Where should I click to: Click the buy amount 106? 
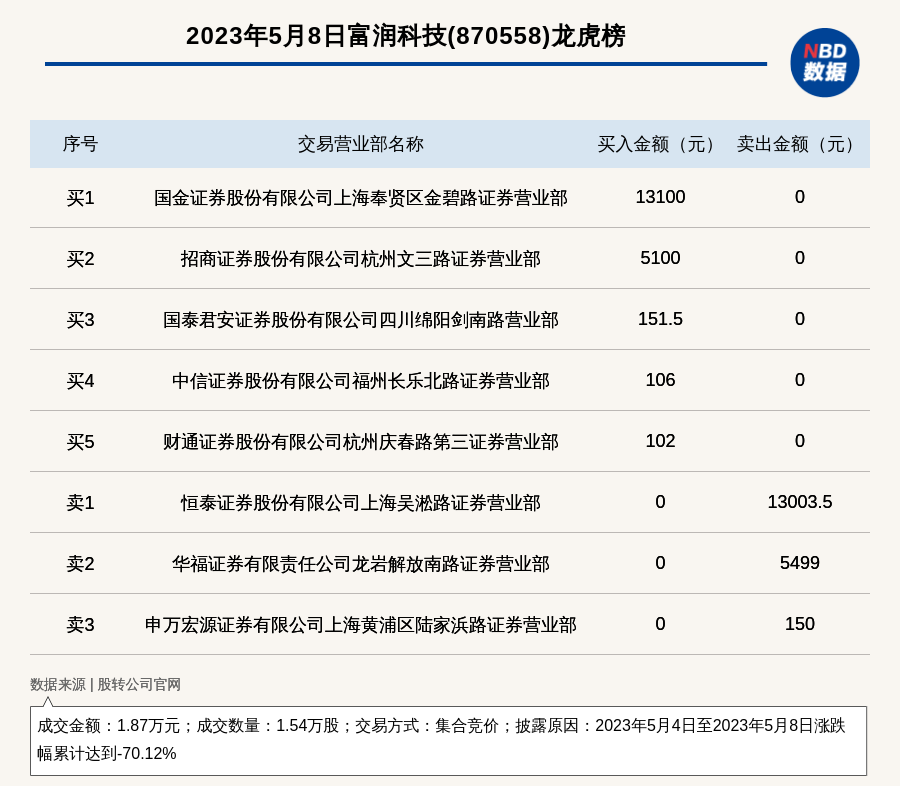coord(660,380)
